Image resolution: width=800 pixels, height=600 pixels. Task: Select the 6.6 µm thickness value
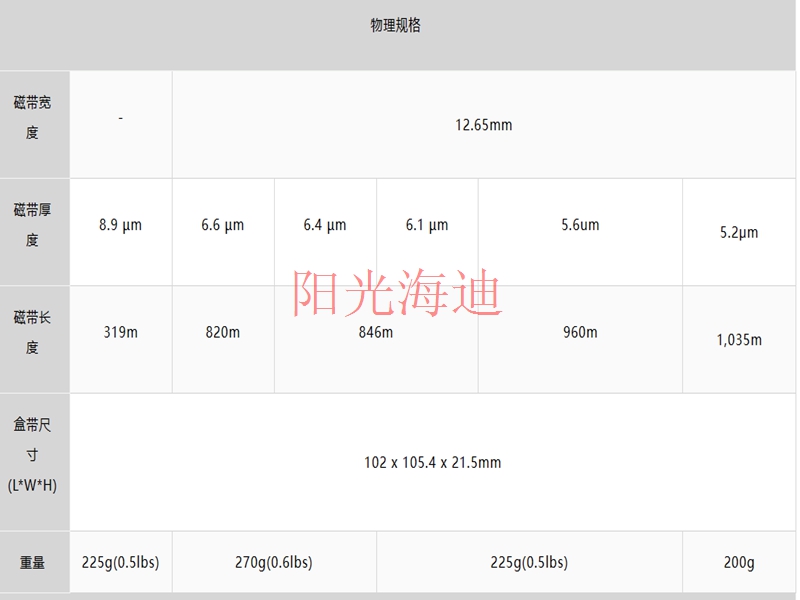222,225
